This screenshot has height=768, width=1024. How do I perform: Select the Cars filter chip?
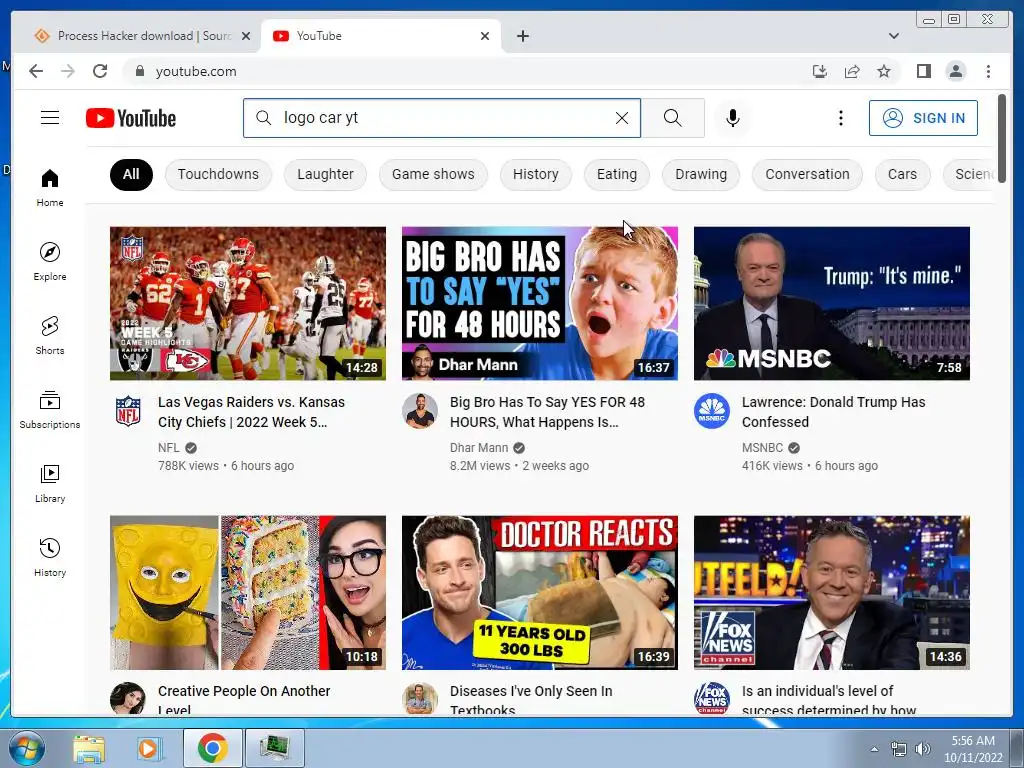pos(902,174)
